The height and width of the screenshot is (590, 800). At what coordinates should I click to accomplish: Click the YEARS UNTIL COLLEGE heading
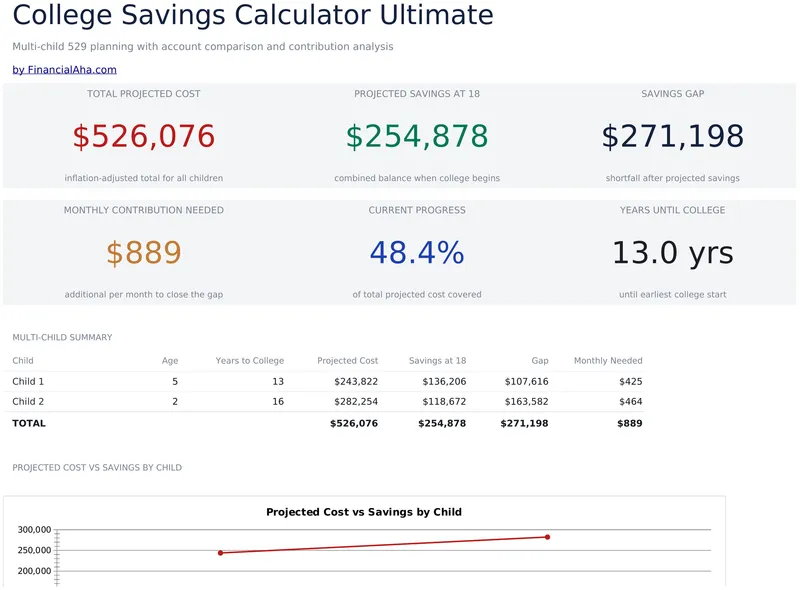(672, 210)
